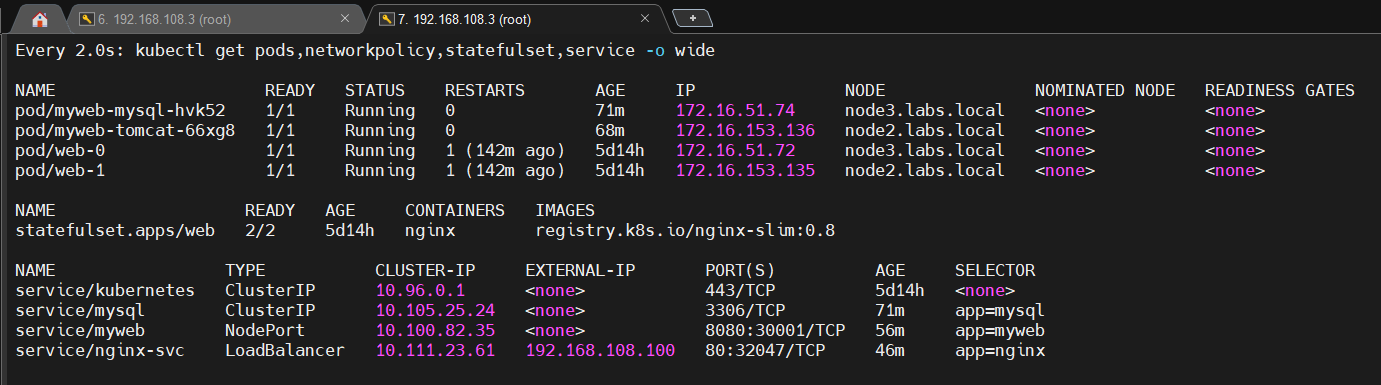Open the home tab icon
1381x385 pixels.
click(40, 19)
